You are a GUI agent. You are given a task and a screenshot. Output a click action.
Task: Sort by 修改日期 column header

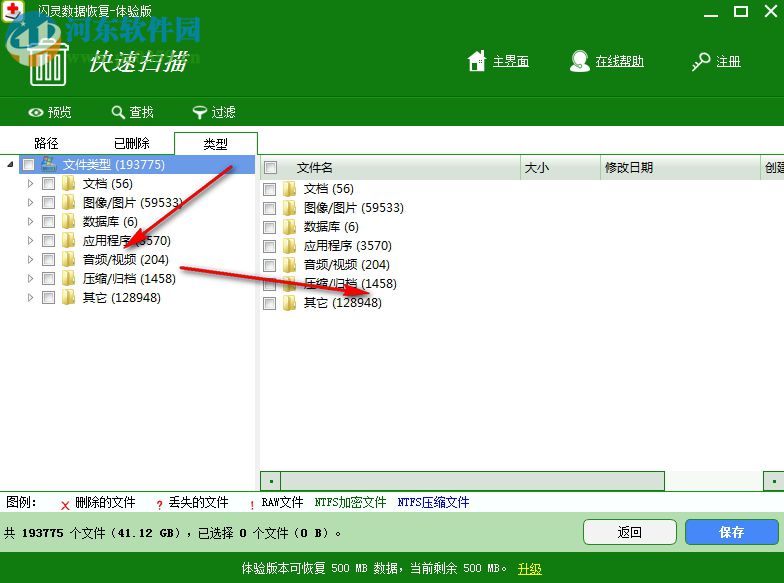680,168
